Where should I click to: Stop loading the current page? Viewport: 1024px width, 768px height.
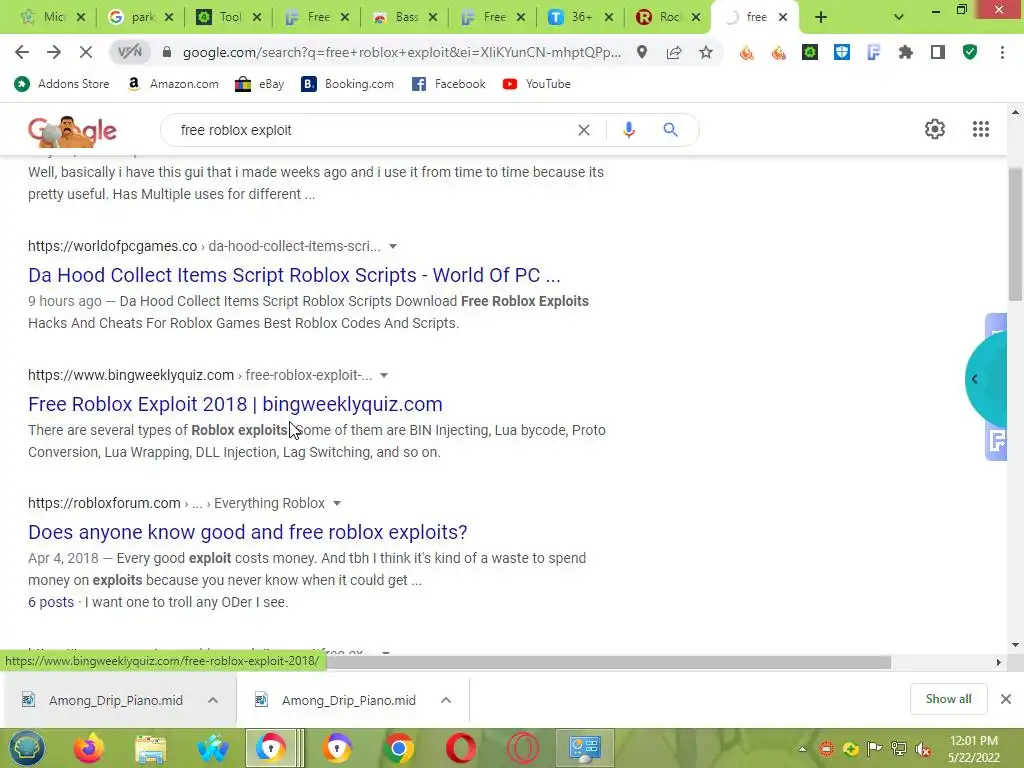point(86,52)
